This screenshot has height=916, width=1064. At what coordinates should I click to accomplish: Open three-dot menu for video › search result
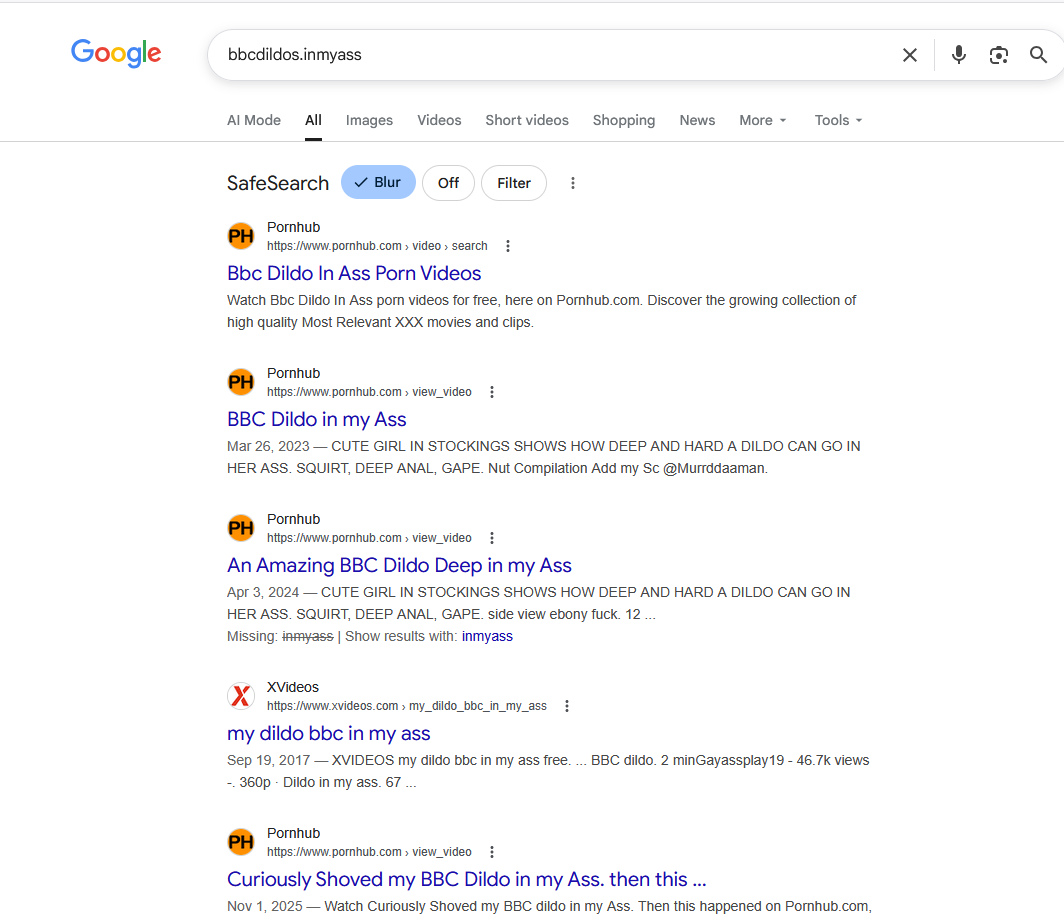click(508, 246)
